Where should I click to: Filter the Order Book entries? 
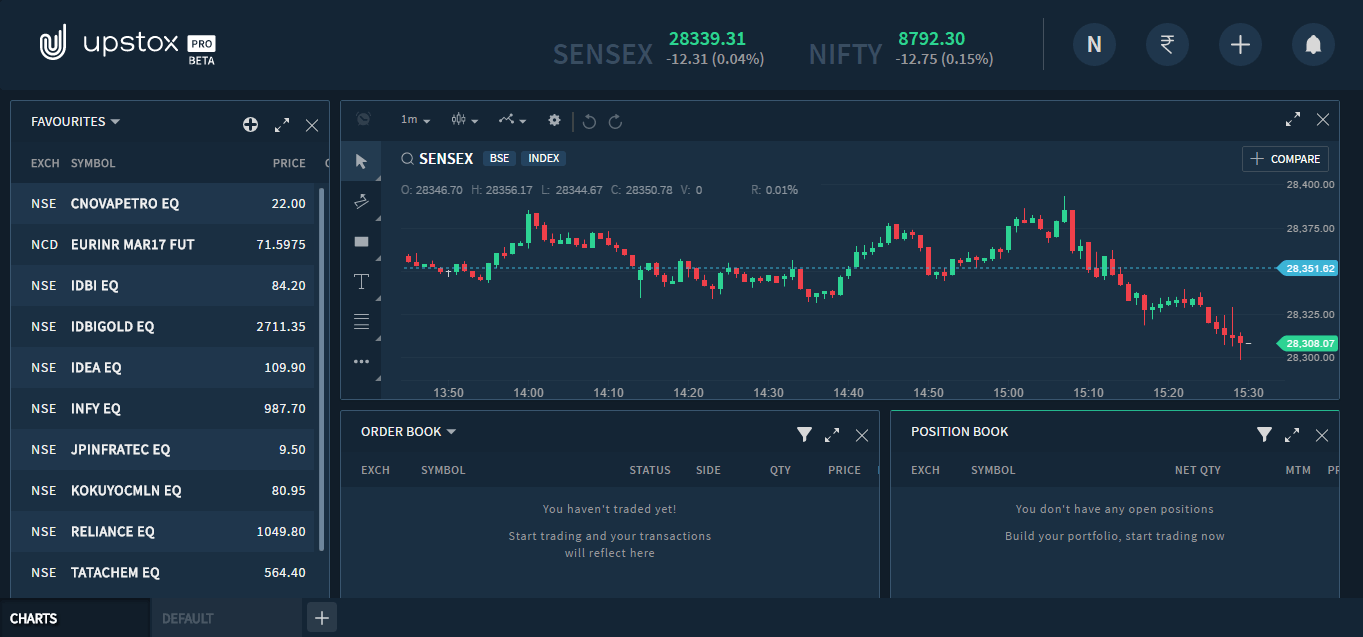coord(804,434)
